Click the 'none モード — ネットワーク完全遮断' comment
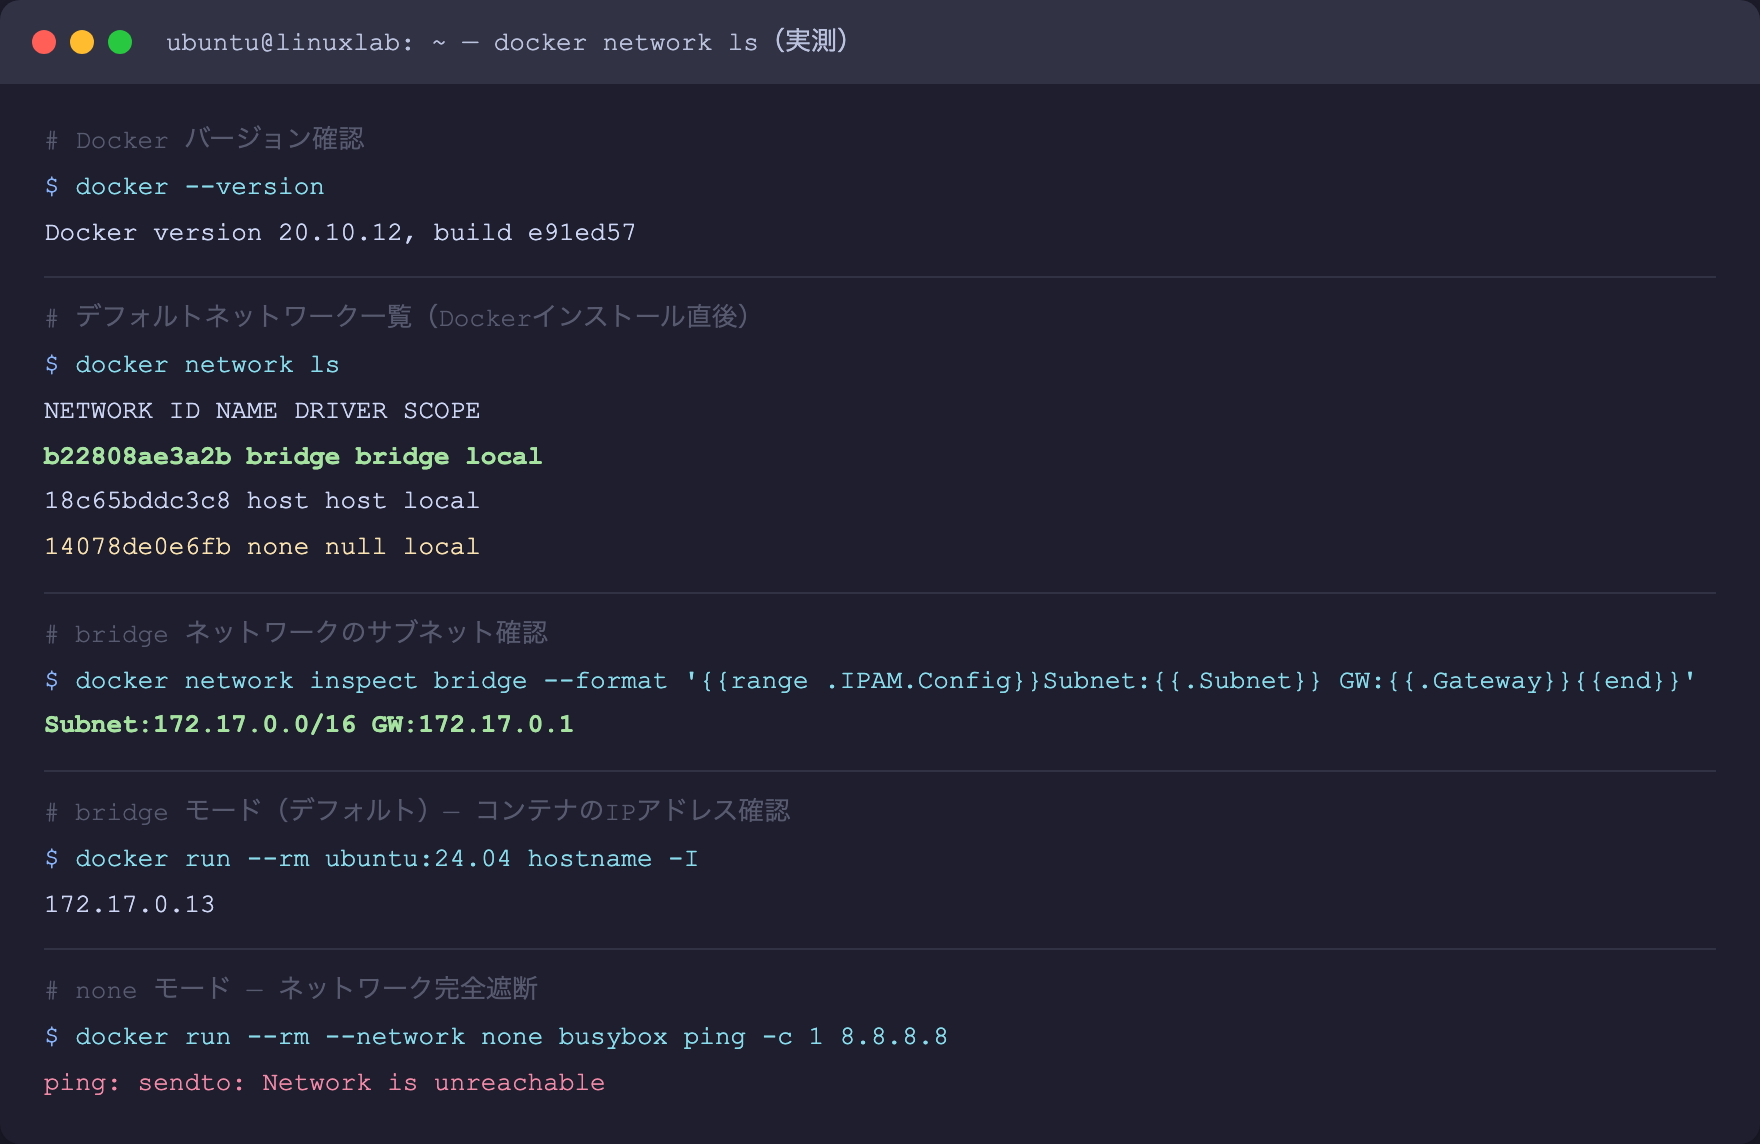 (291, 989)
